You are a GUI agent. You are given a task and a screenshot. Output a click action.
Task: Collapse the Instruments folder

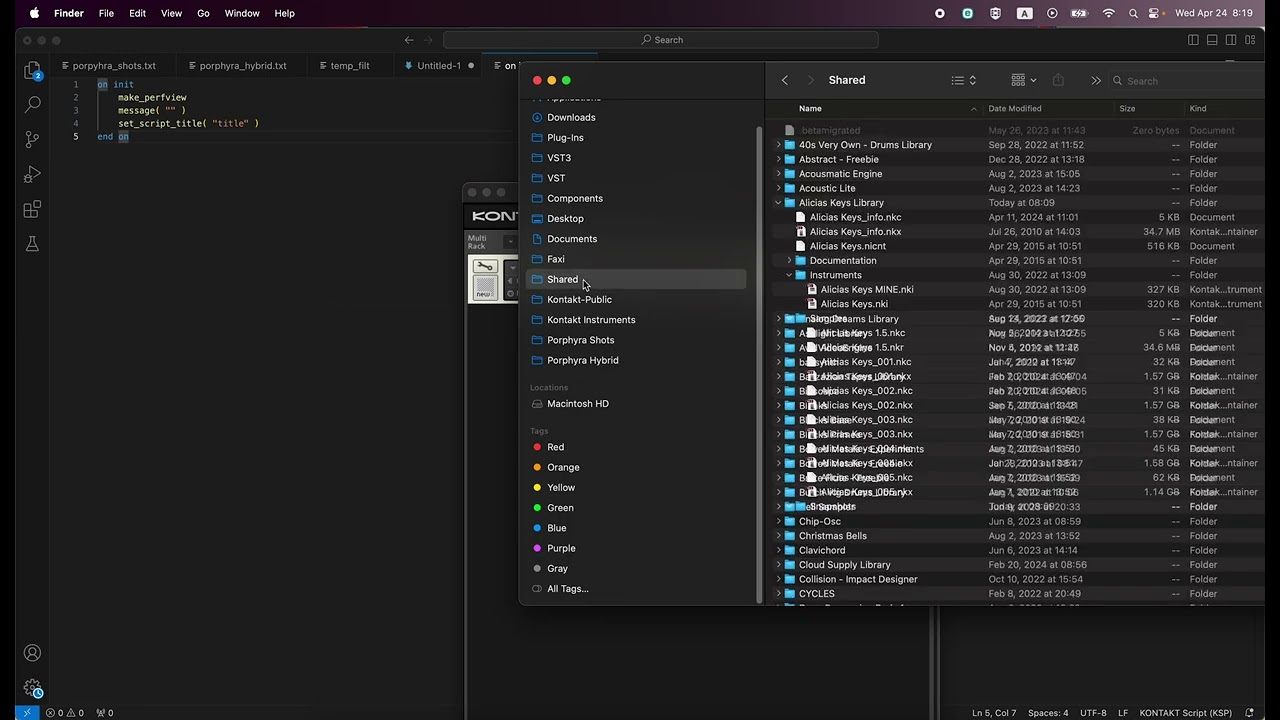(790, 275)
